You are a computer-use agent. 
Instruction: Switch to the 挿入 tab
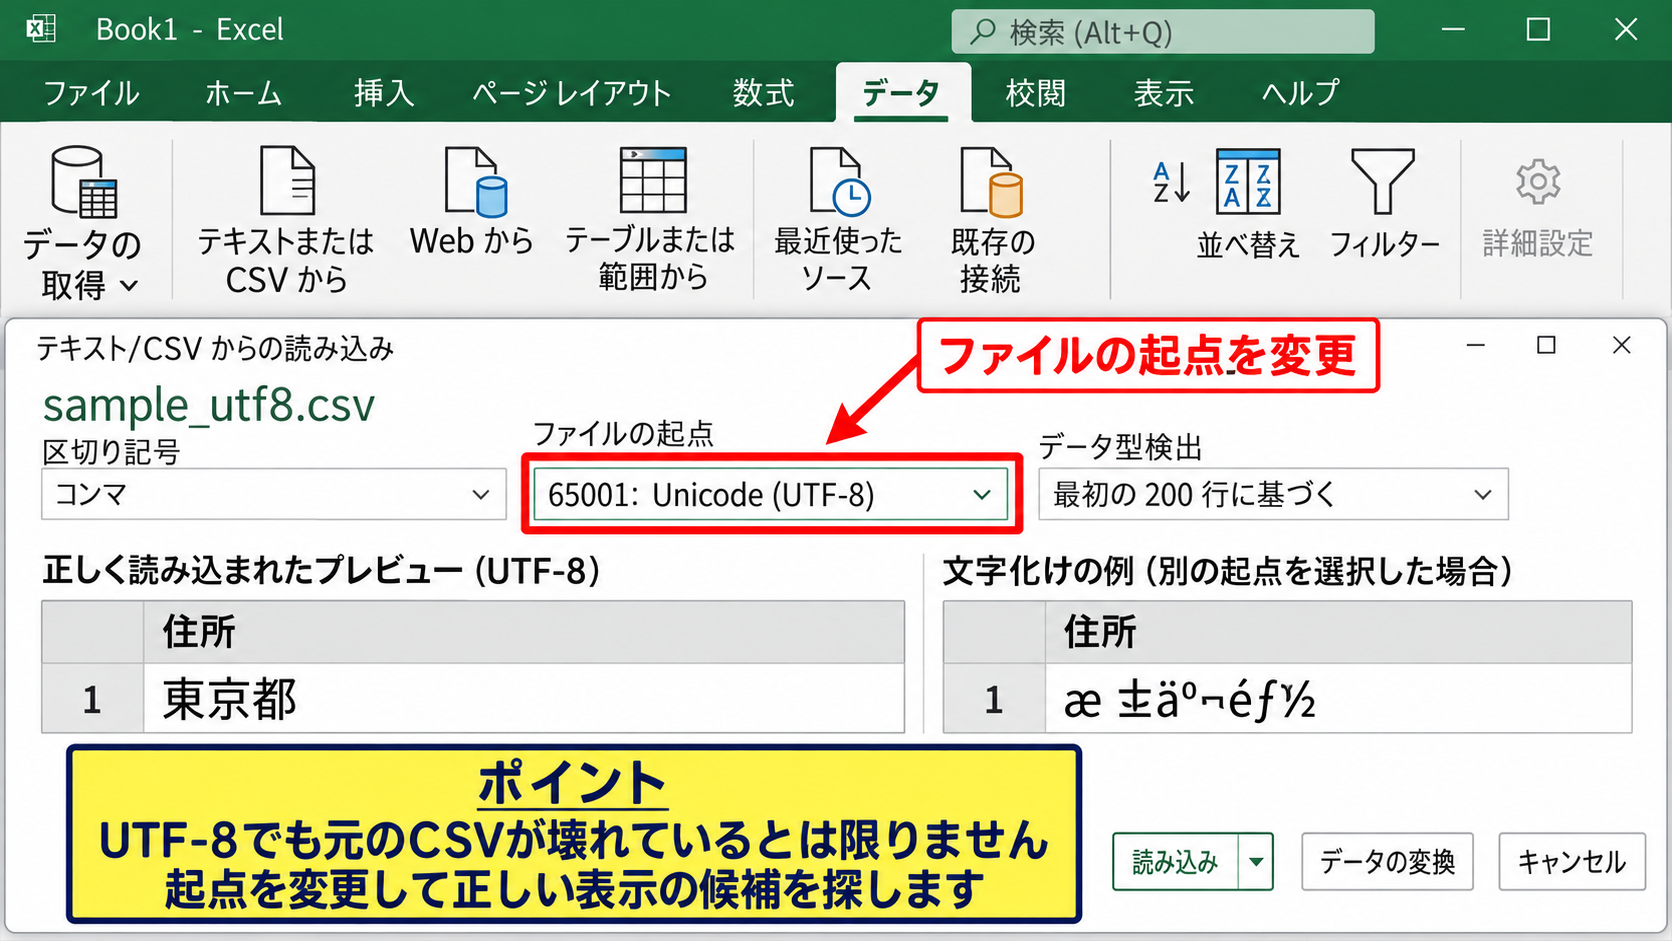[x=384, y=93]
